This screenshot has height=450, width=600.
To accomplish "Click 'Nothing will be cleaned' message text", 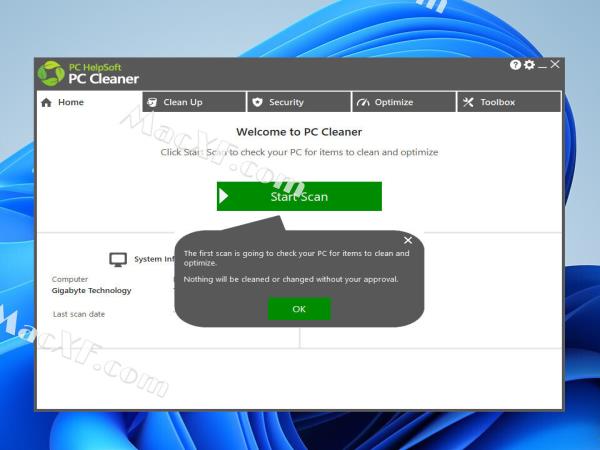I will coord(291,279).
